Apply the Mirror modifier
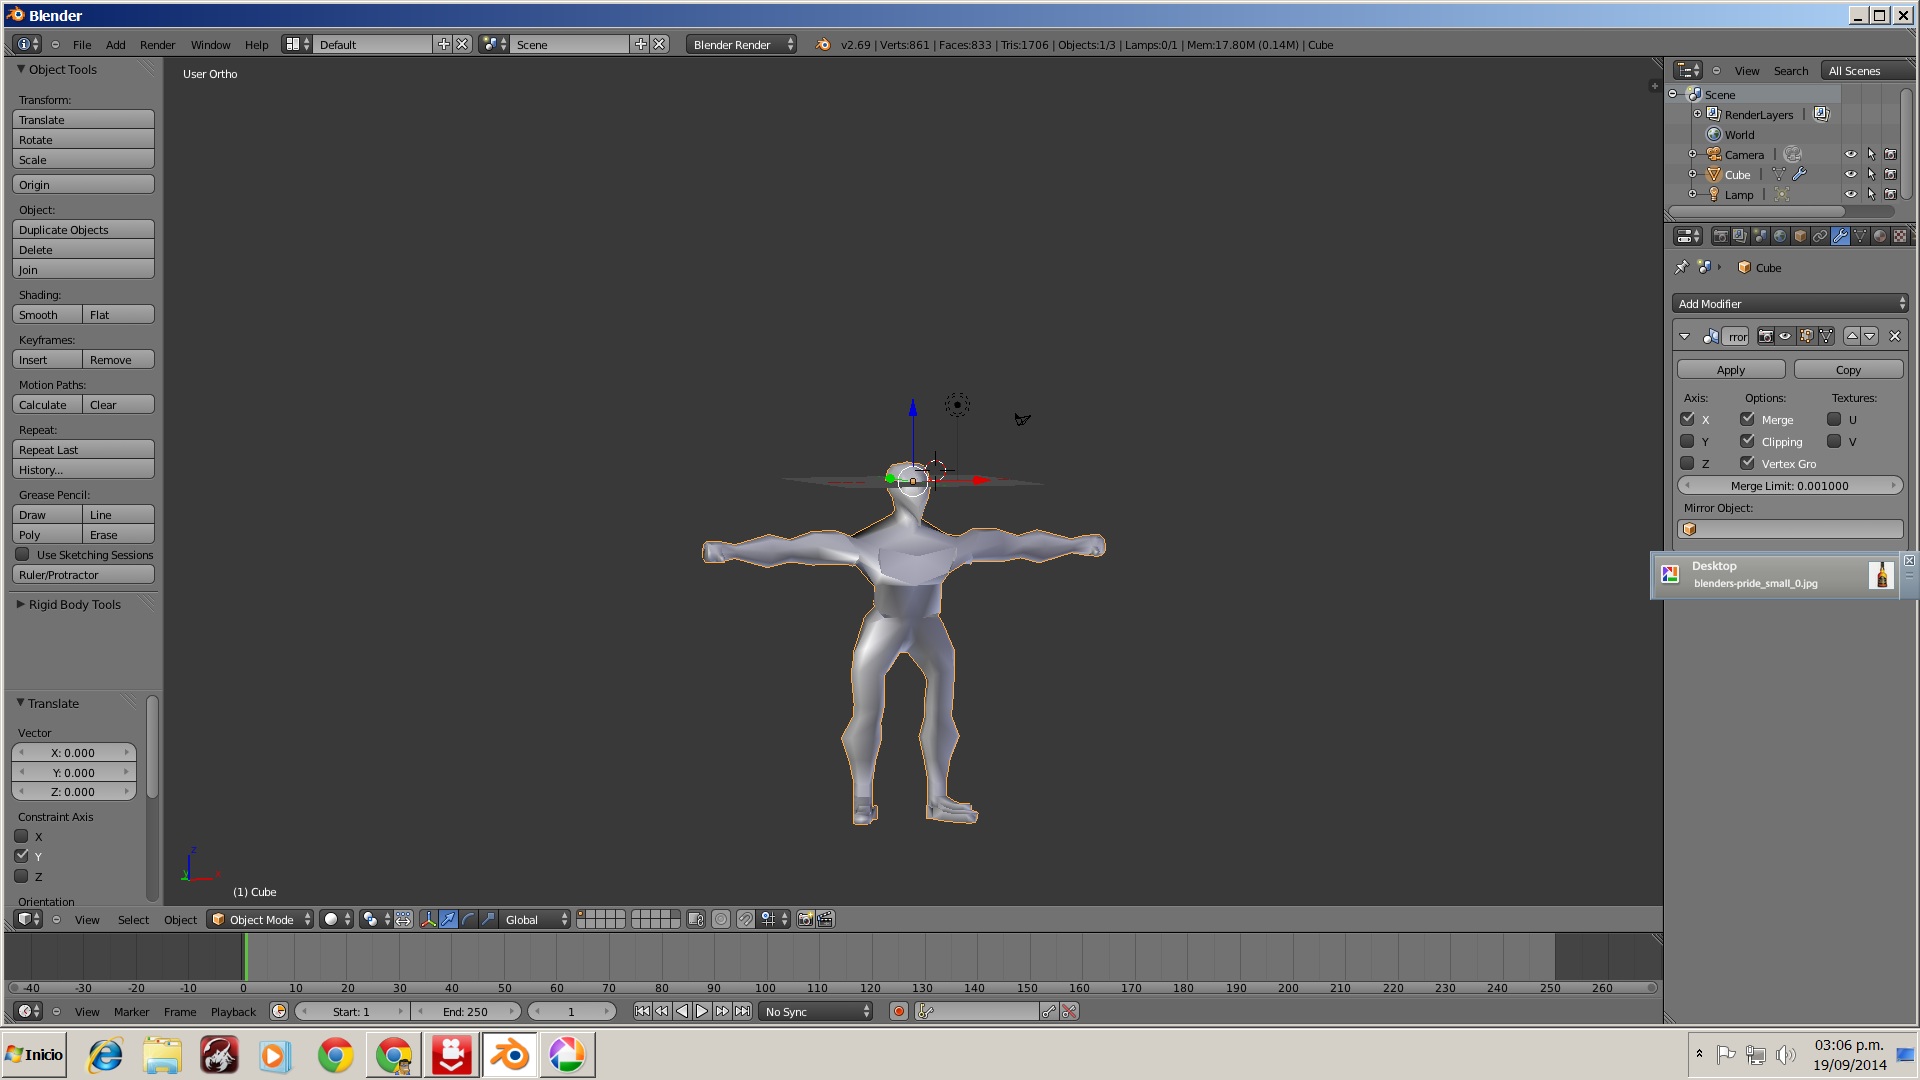The height and width of the screenshot is (1080, 1920). click(1730, 370)
